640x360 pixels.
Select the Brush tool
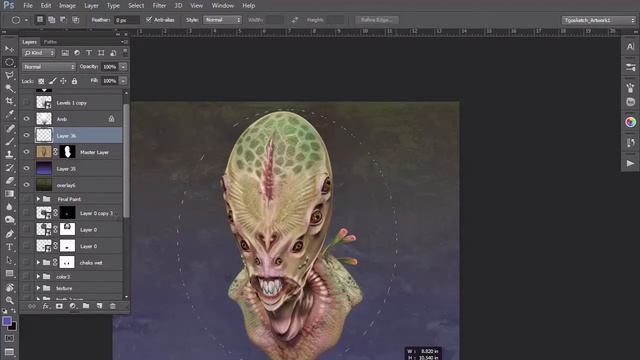[9, 141]
